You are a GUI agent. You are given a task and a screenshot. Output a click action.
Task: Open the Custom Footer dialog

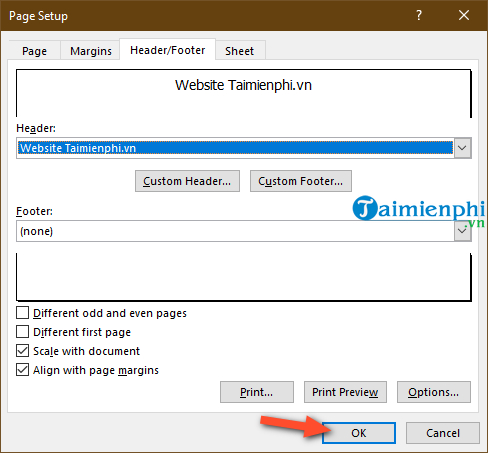(x=301, y=181)
